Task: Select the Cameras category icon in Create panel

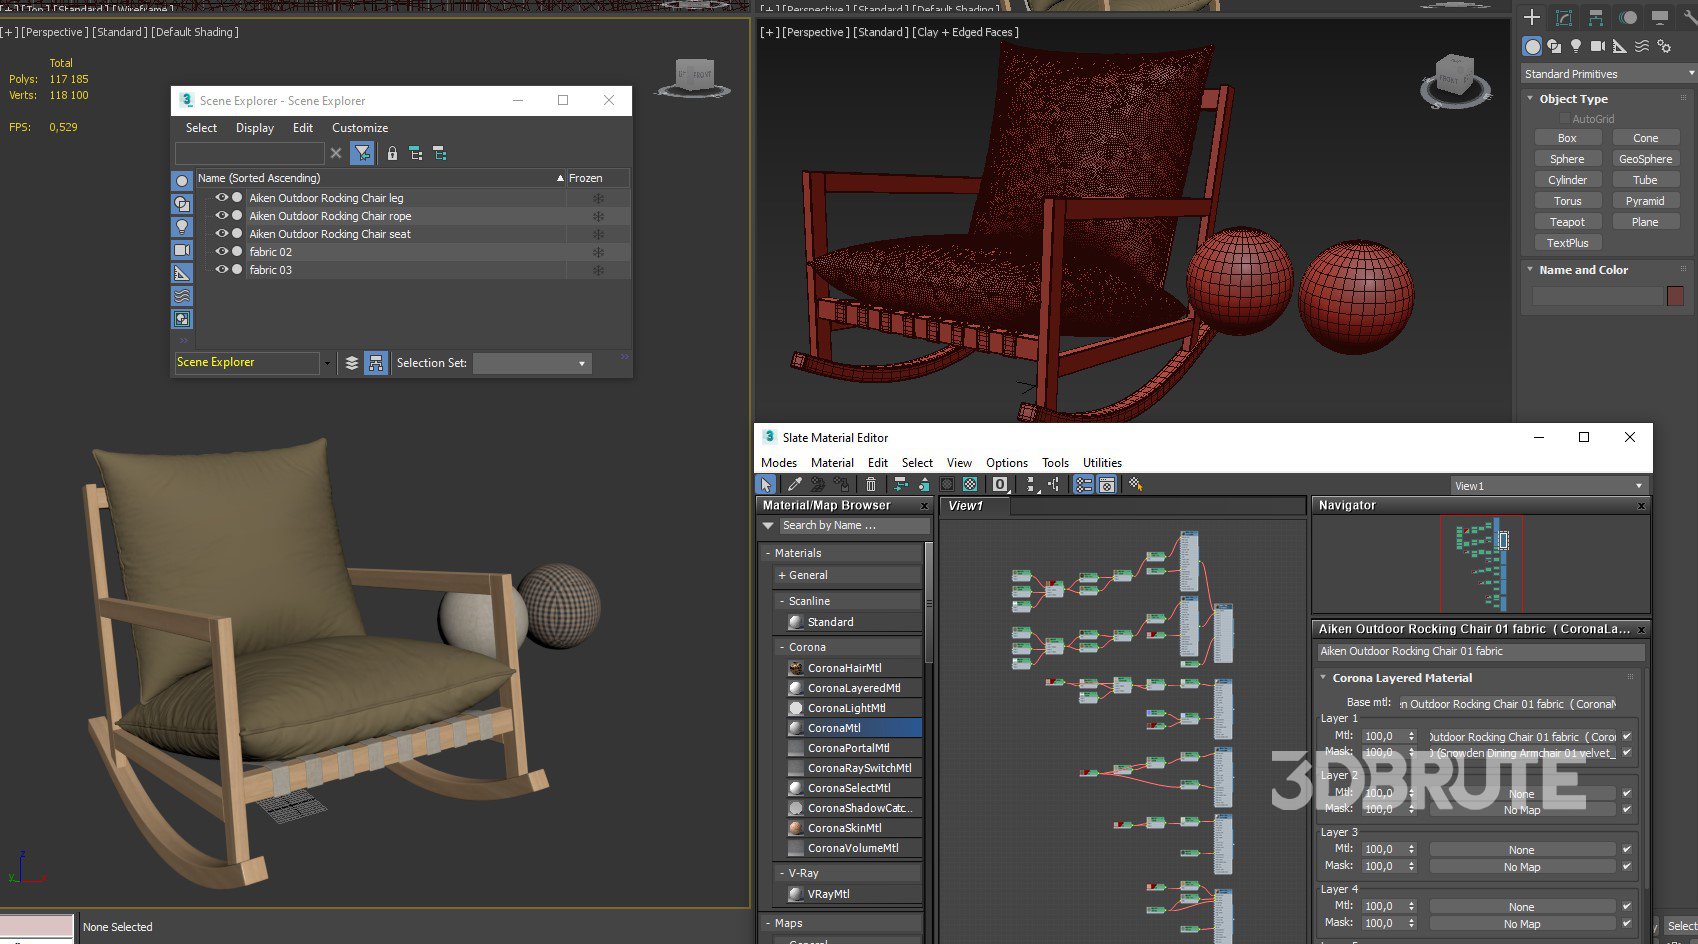Action: [x=1597, y=46]
